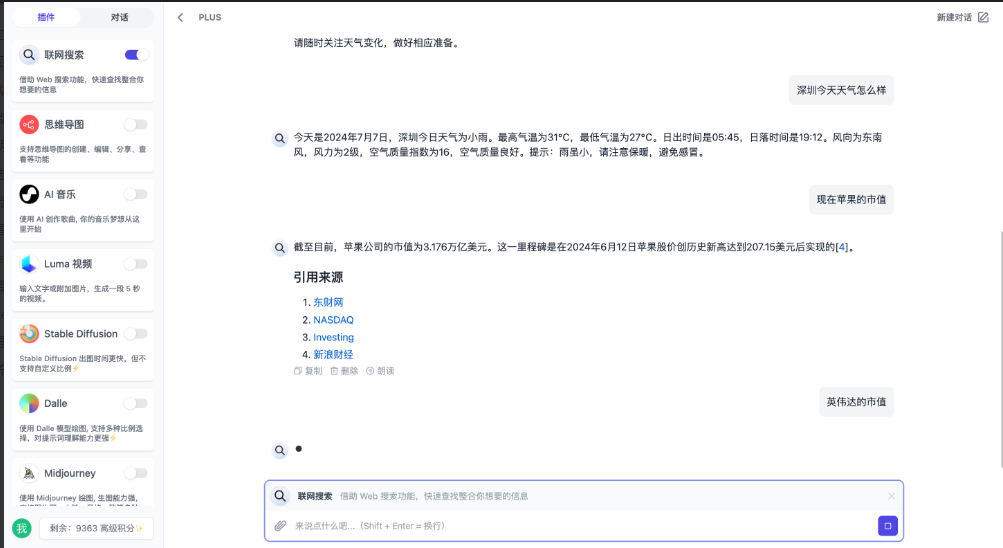Viewport: 1003px width, 548px height.
Task: Click the attachment paperclip icon
Action: click(x=280, y=526)
